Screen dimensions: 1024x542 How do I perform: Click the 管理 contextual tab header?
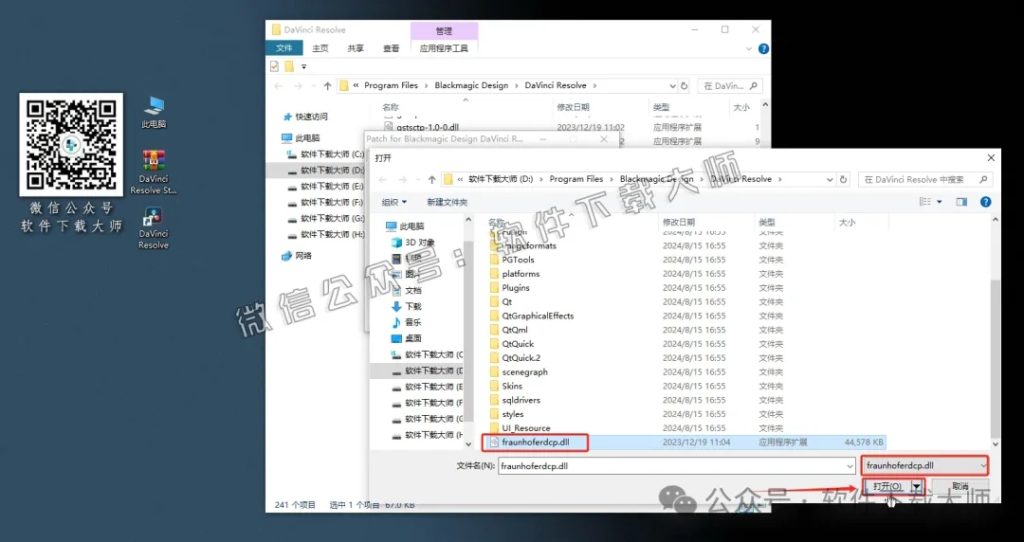point(444,31)
